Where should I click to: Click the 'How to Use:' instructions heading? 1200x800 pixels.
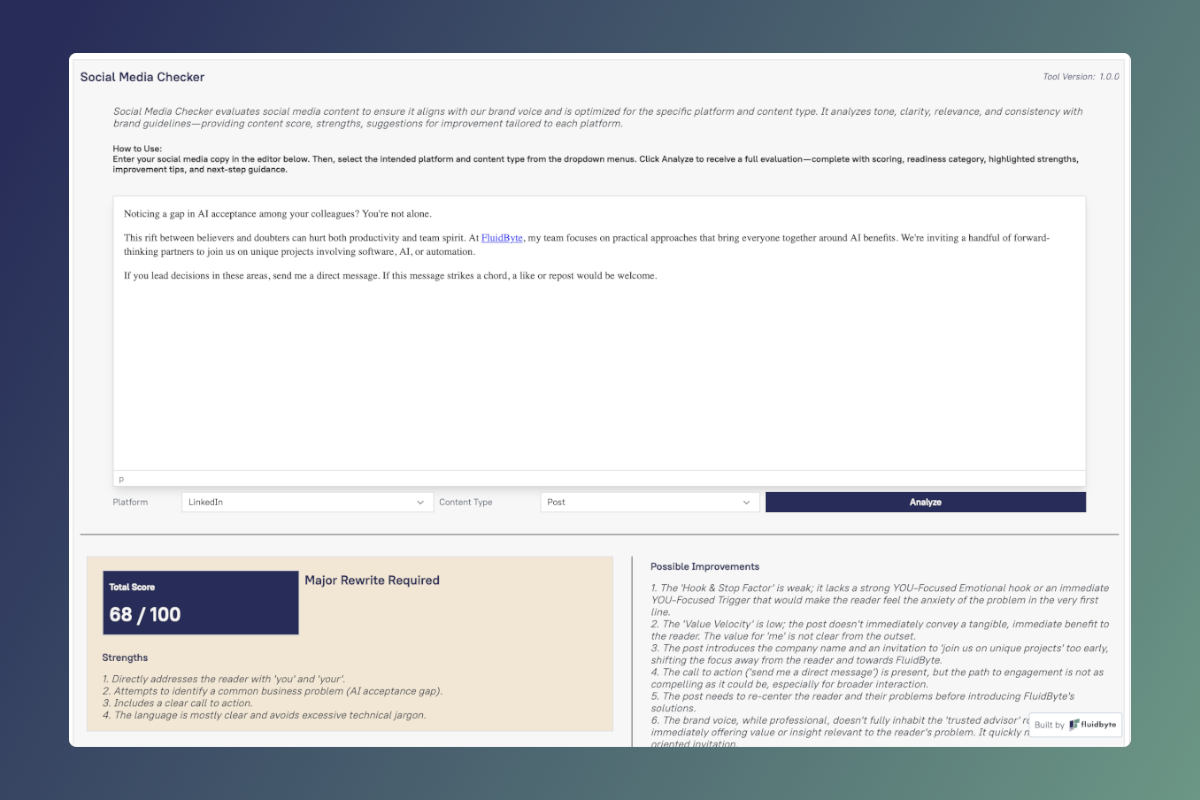coord(137,149)
